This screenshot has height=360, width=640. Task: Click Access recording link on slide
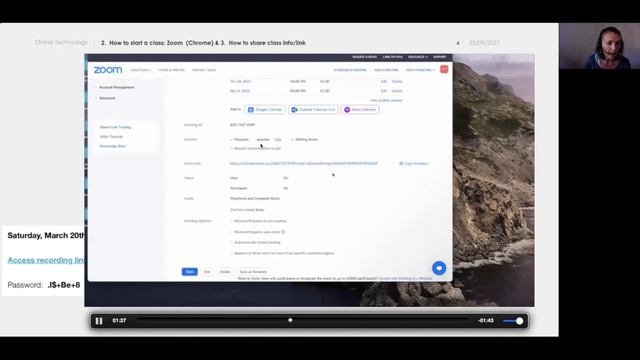point(46,260)
